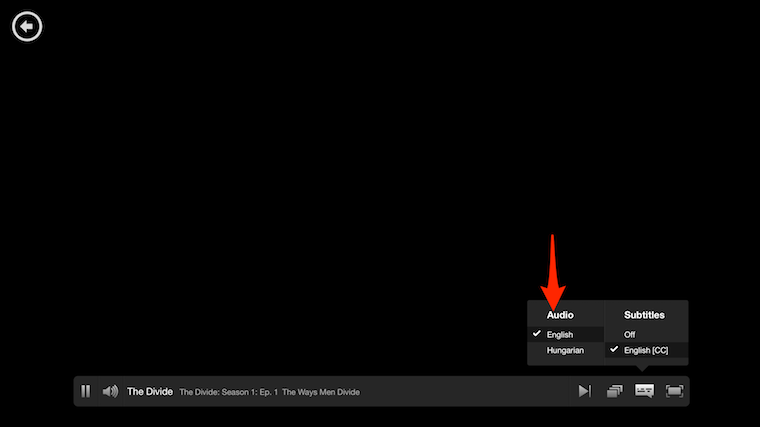Viewport: 760px width, 427px height.
Task: Select English audio track
Action: coord(560,334)
